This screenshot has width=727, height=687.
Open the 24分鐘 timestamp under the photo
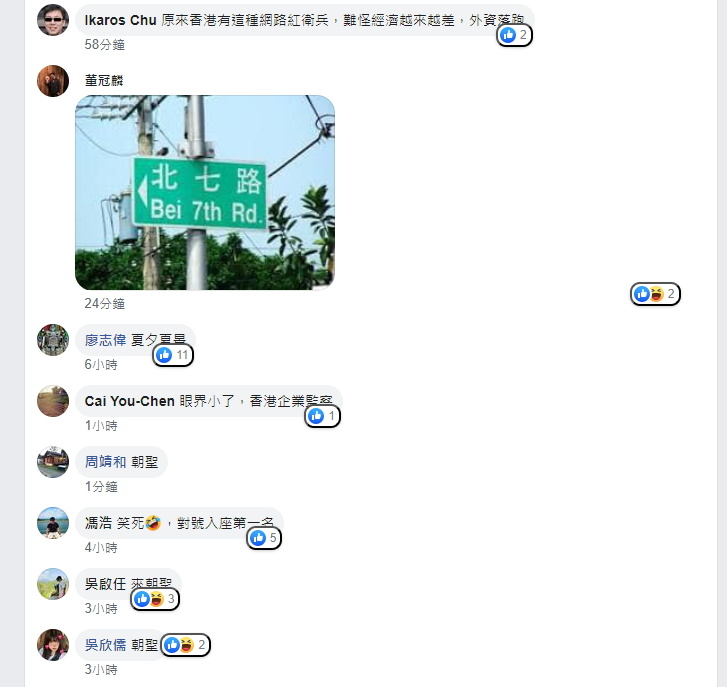pyautogui.click(x=105, y=304)
